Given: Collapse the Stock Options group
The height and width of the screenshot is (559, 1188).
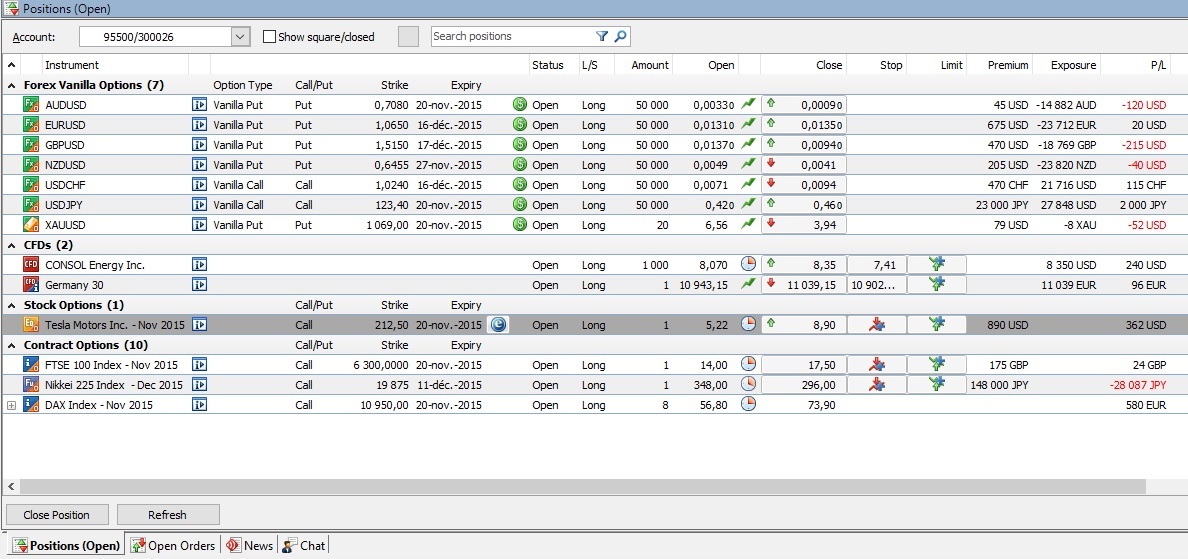Looking at the screenshot, I should [x=11, y=305].
